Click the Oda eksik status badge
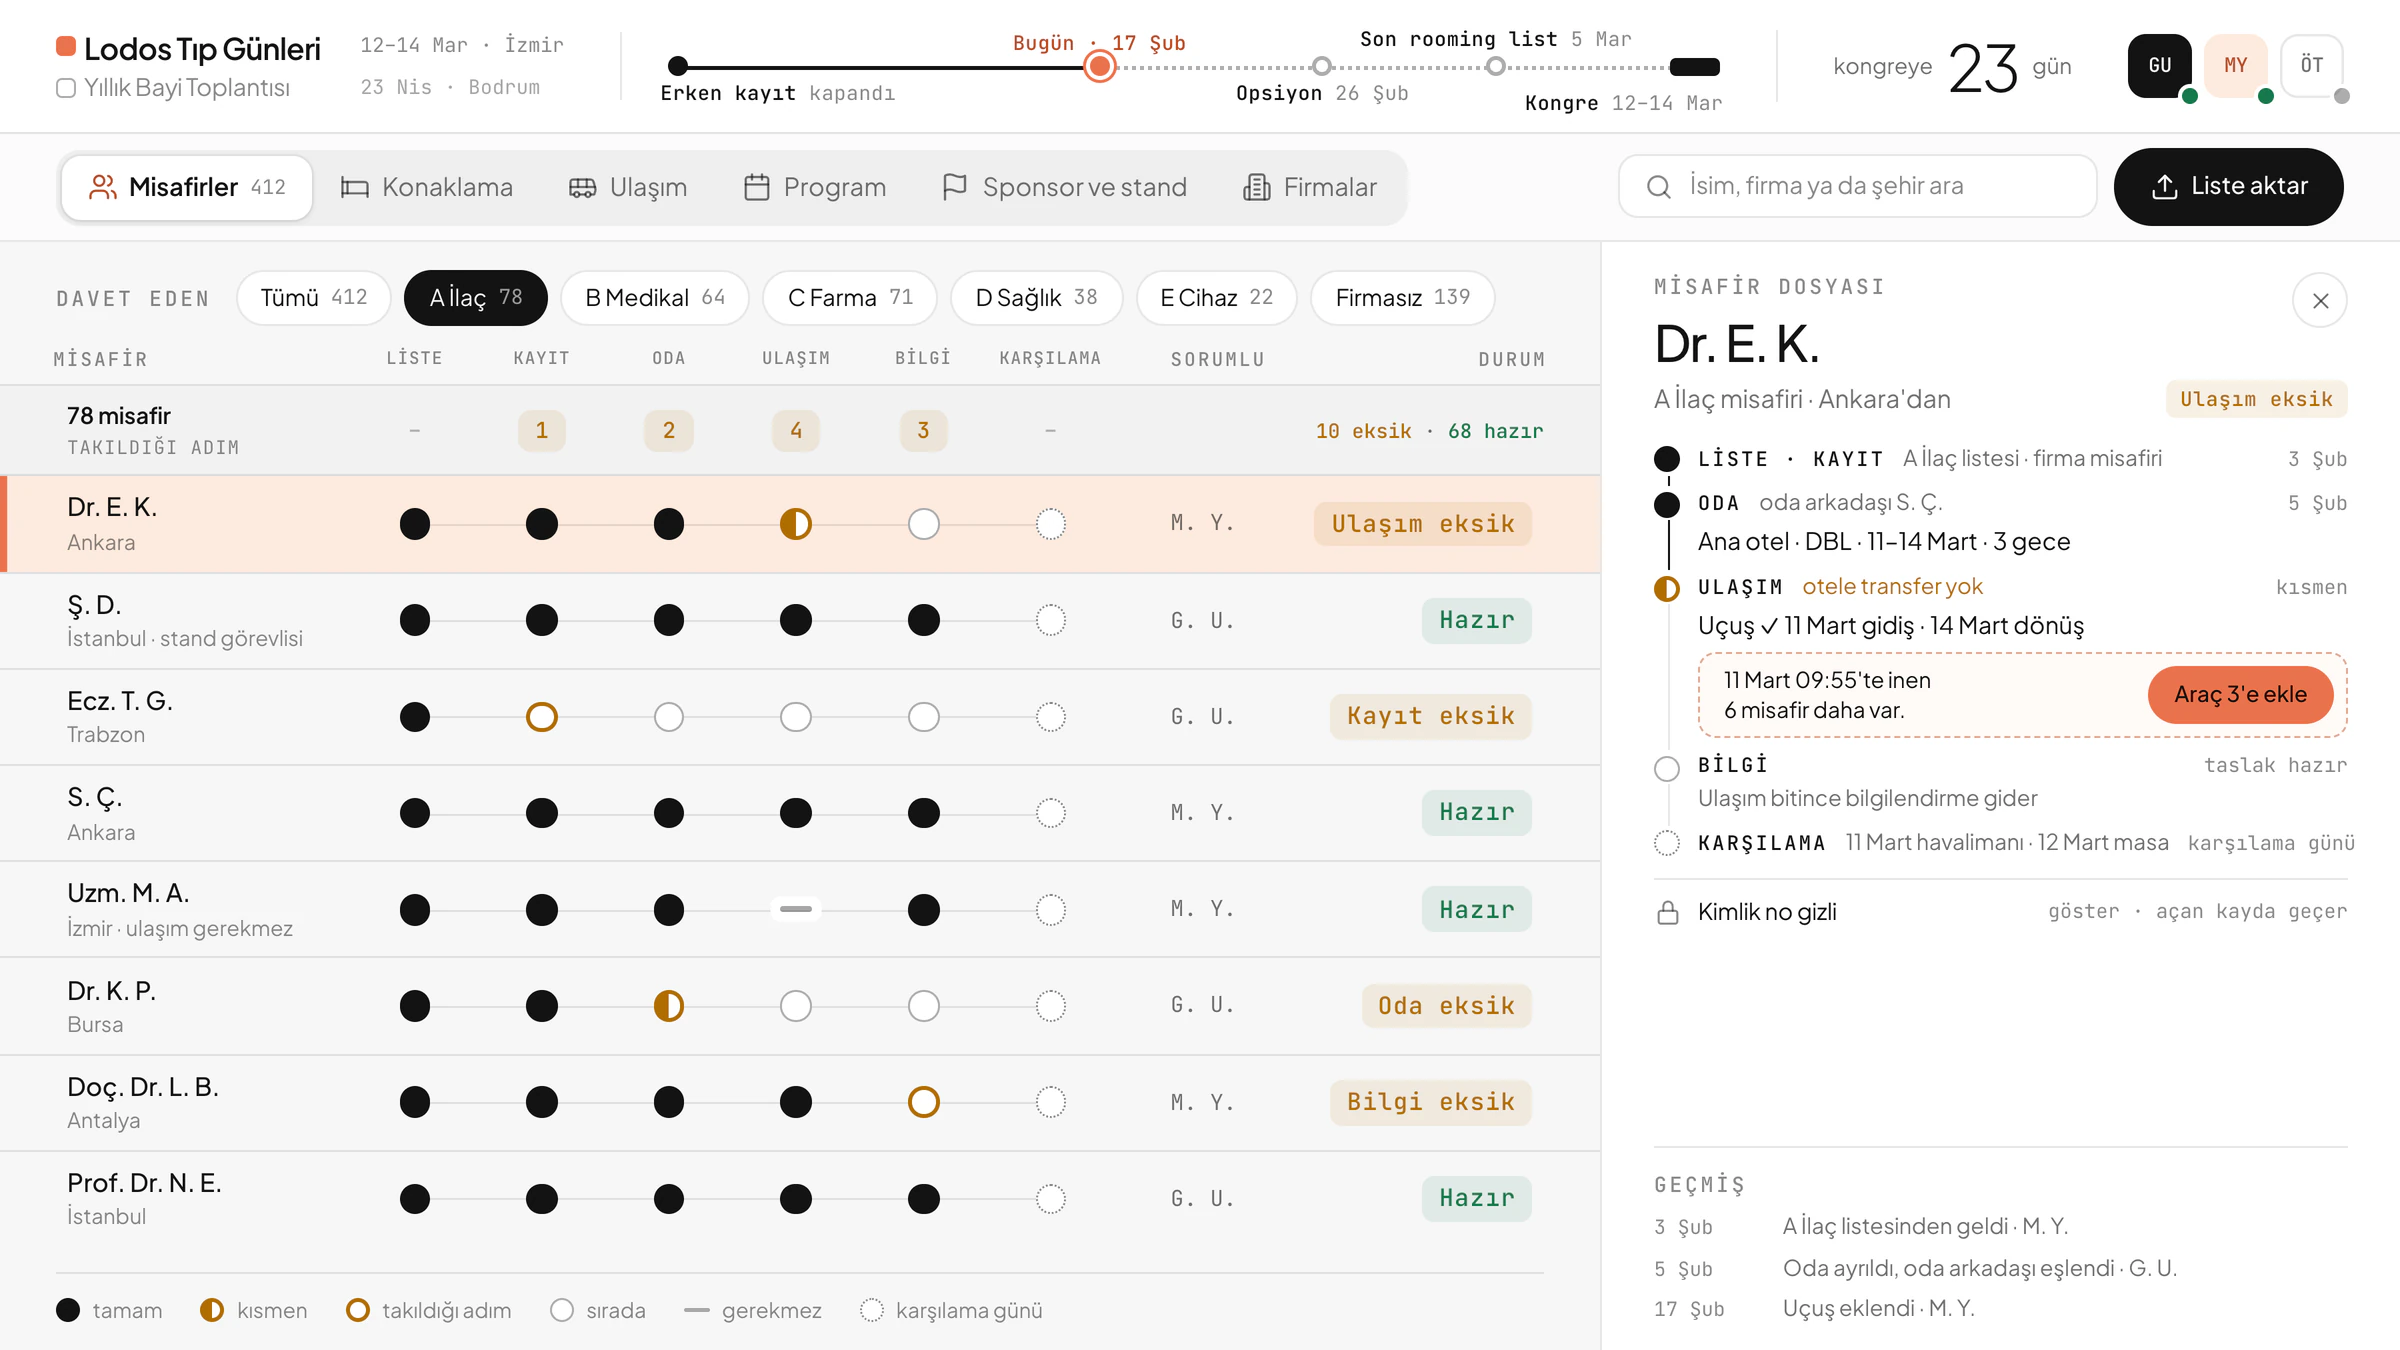Viewport: 2400px width, 1350px height. [1446, 1006]
